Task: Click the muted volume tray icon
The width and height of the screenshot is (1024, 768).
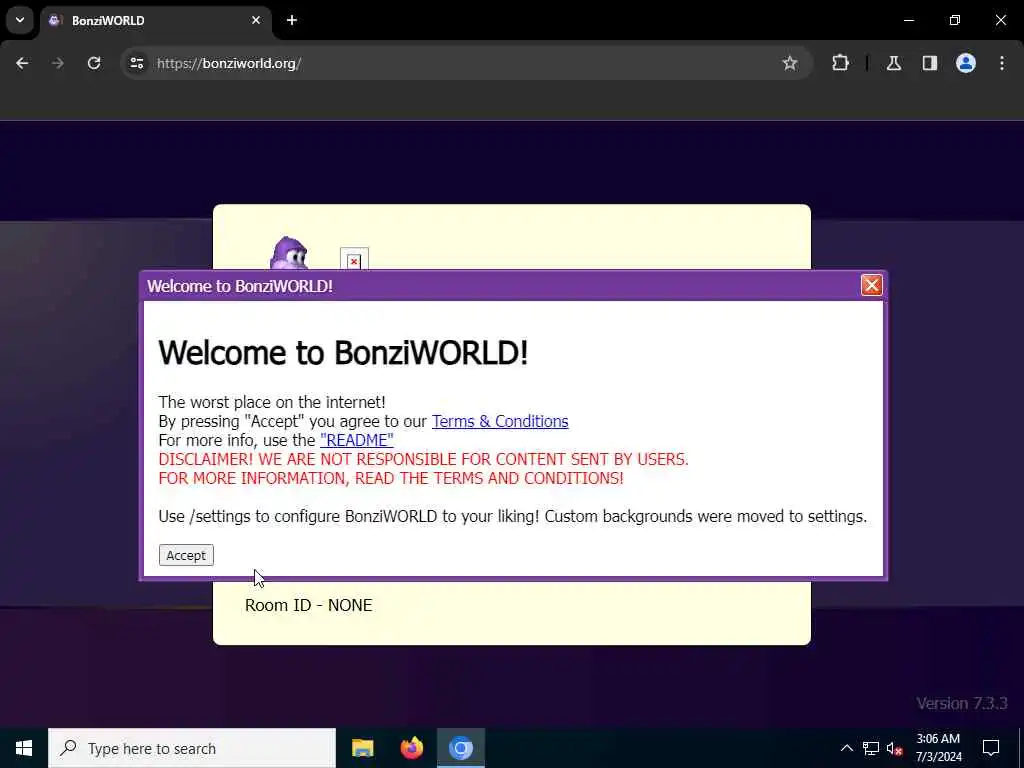Action: (x=895, y=748)
